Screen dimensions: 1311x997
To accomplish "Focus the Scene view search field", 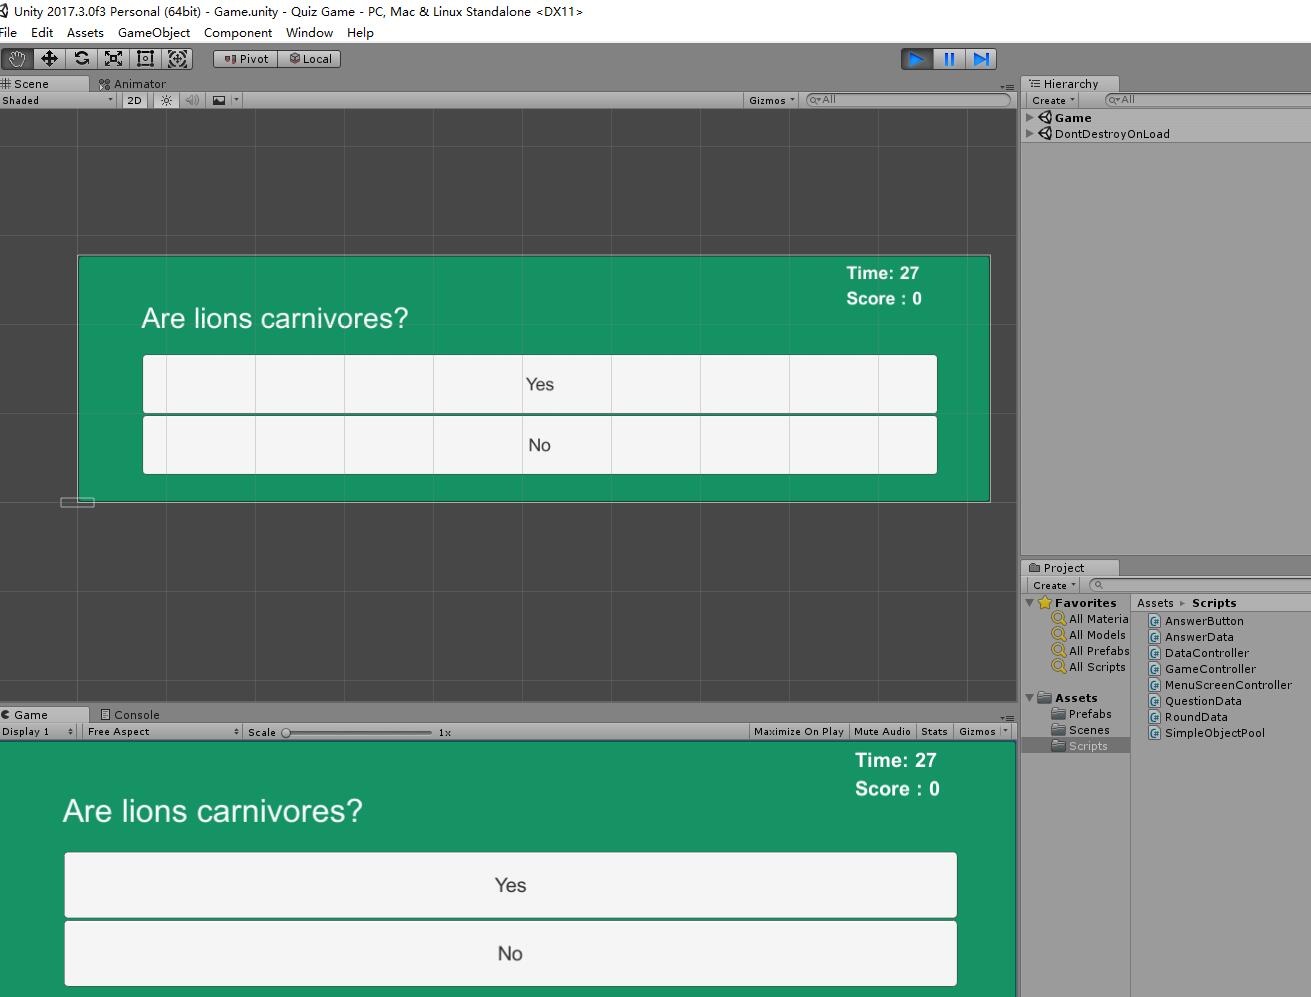I will coord(908,100).
